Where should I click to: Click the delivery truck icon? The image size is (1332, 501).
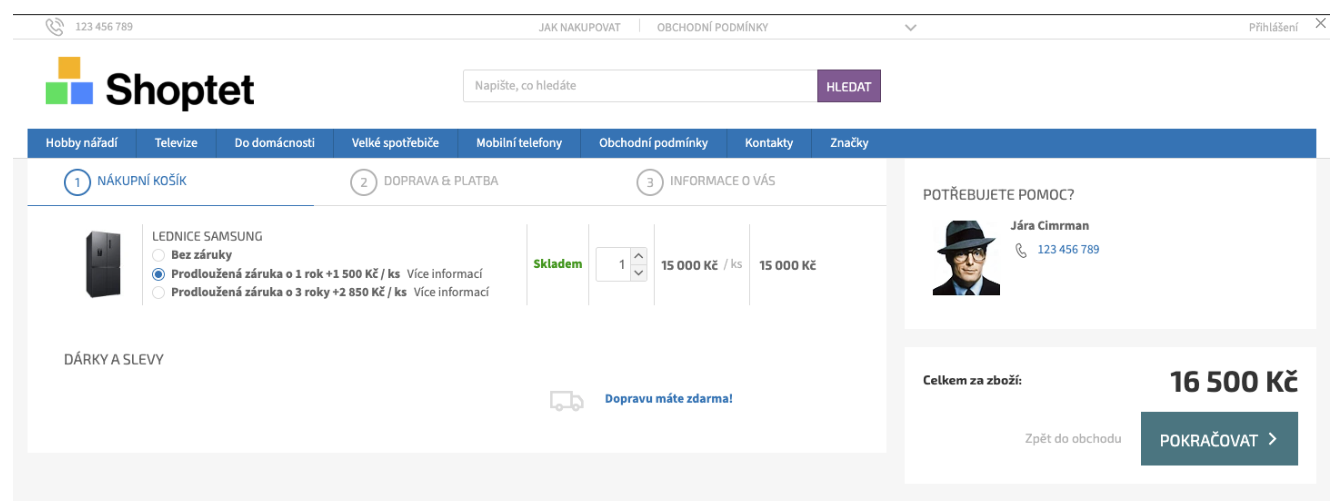(x=566, y=400)
